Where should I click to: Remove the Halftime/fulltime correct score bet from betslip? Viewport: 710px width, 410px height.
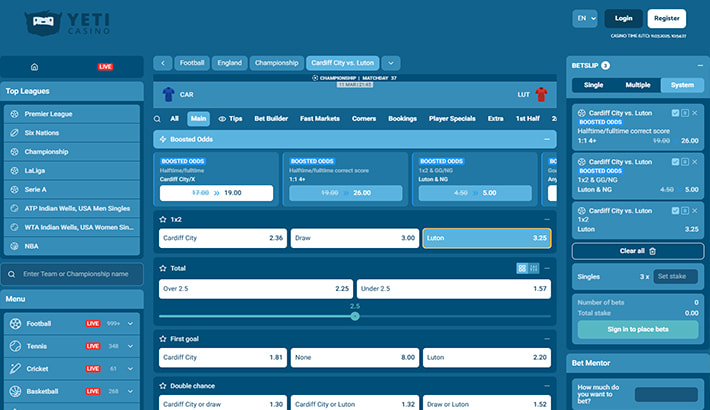[x=695, y=113]
